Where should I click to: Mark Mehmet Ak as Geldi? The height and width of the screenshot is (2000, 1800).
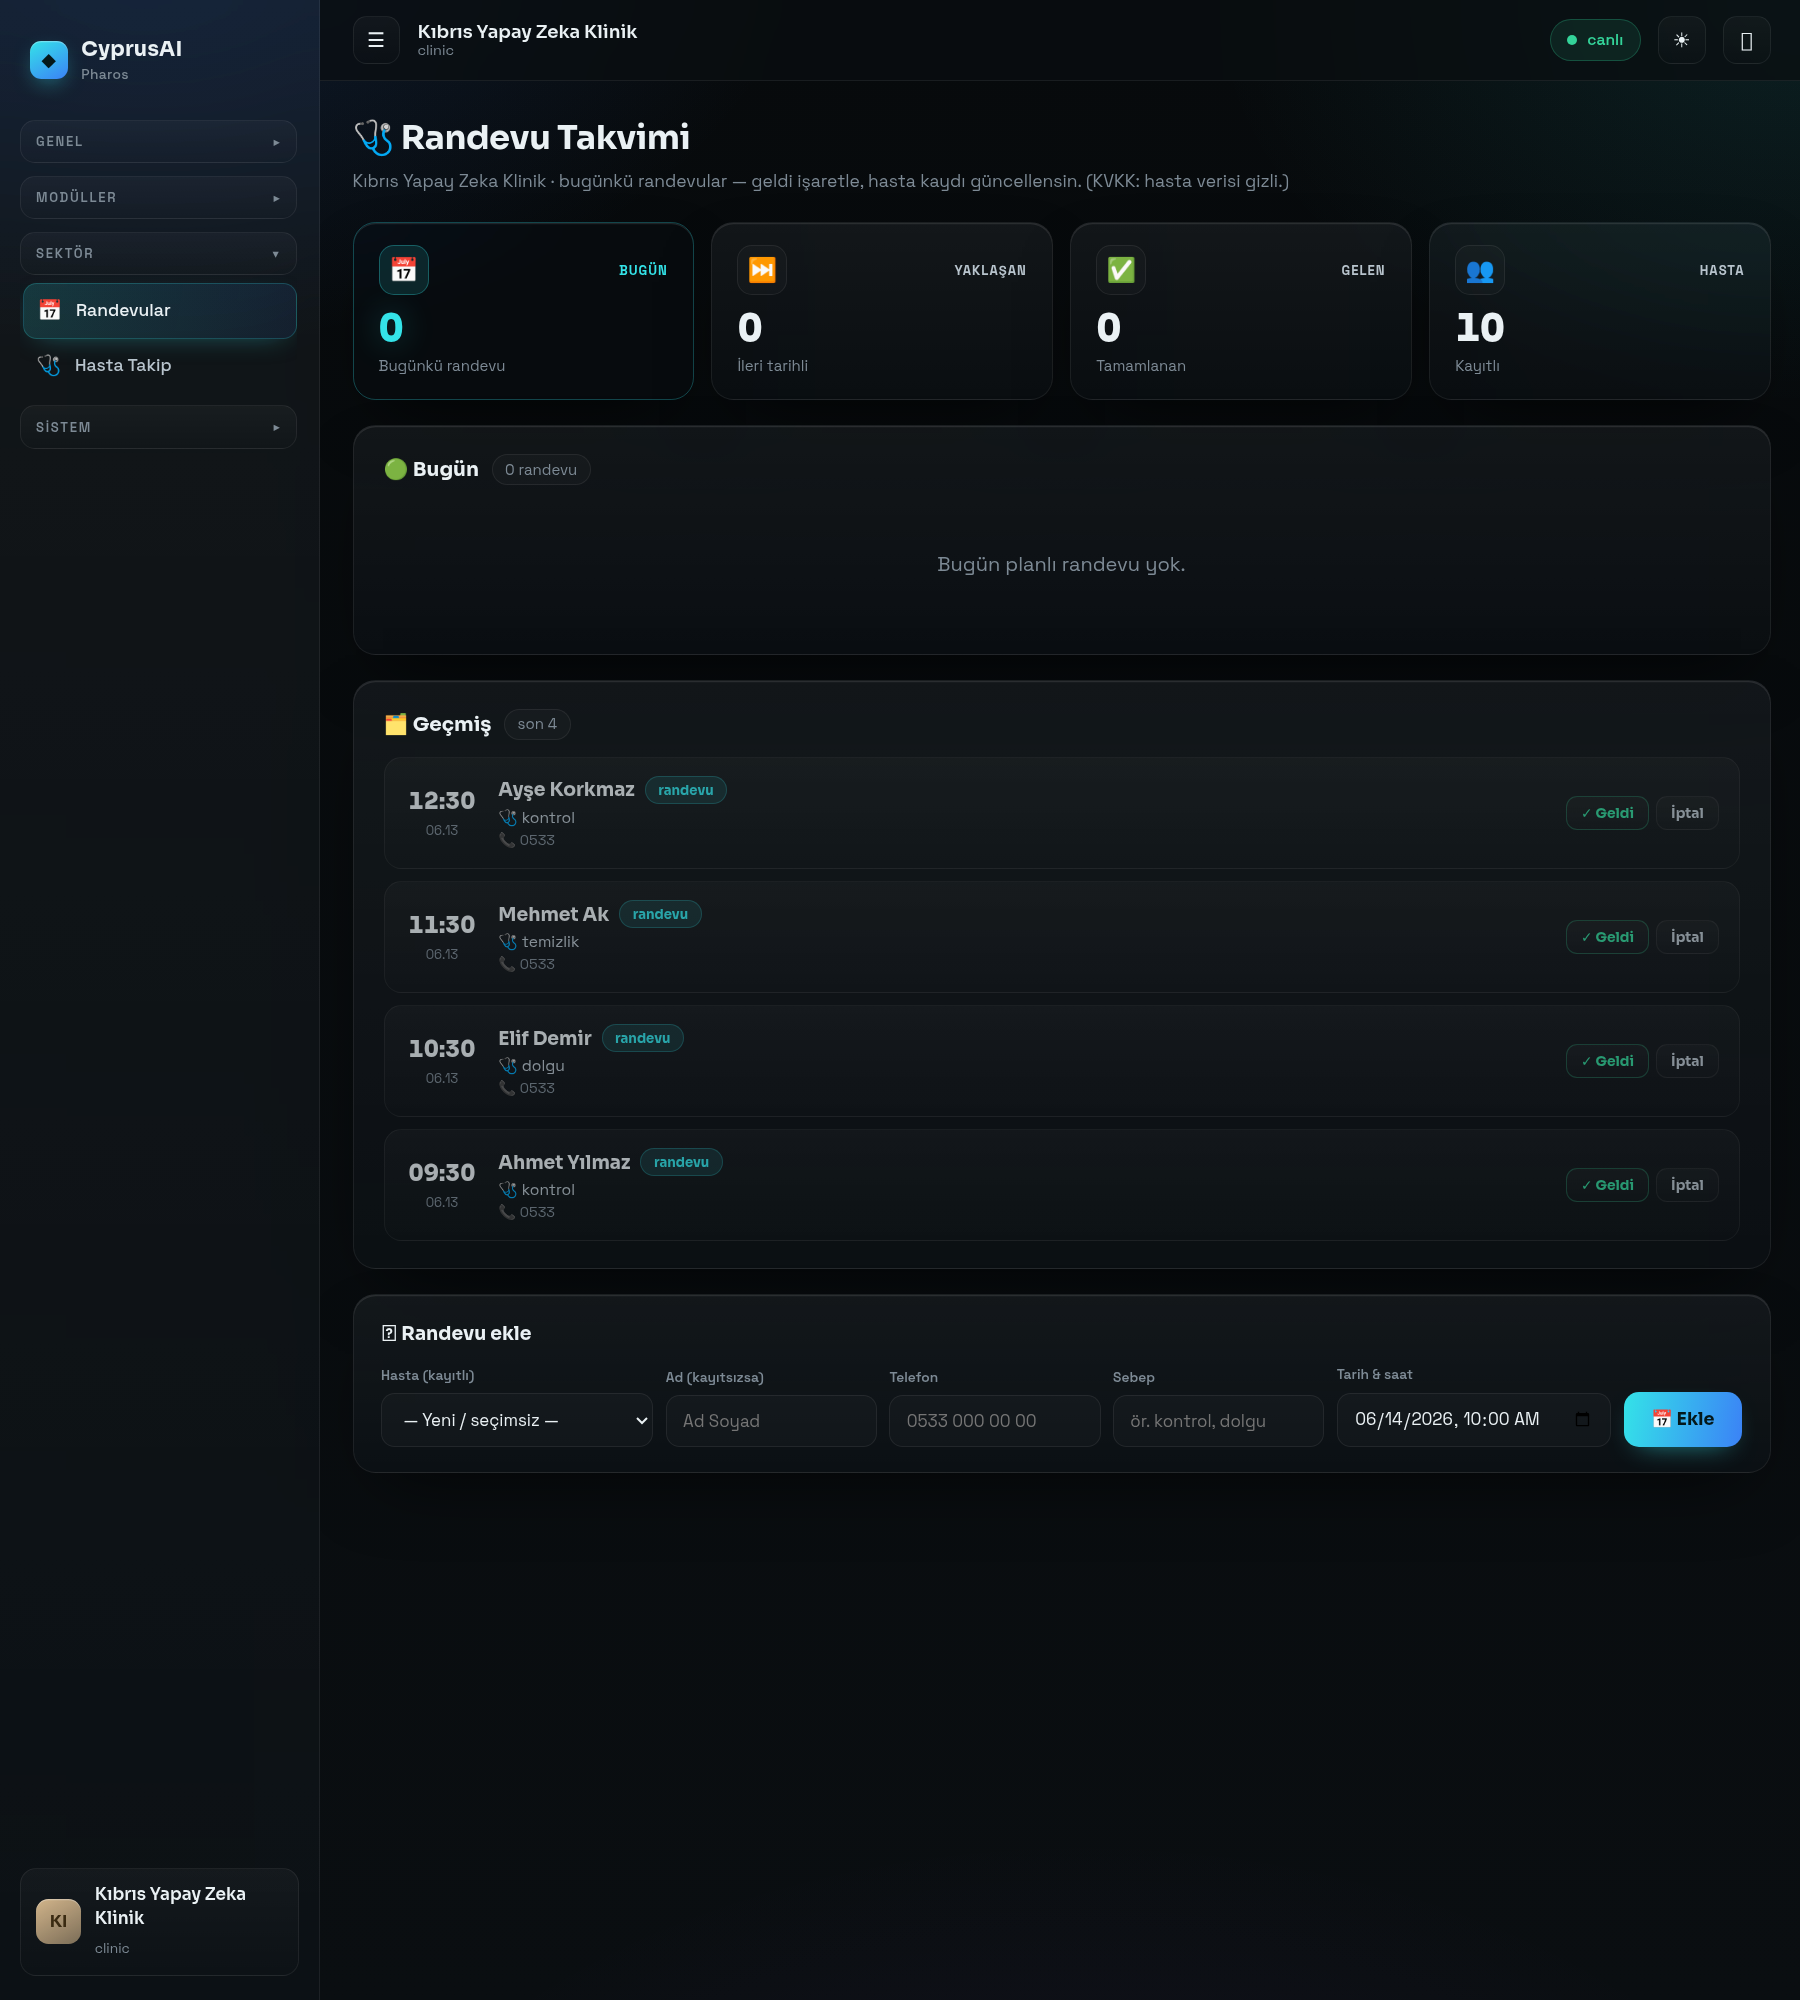click(1607, 937)
